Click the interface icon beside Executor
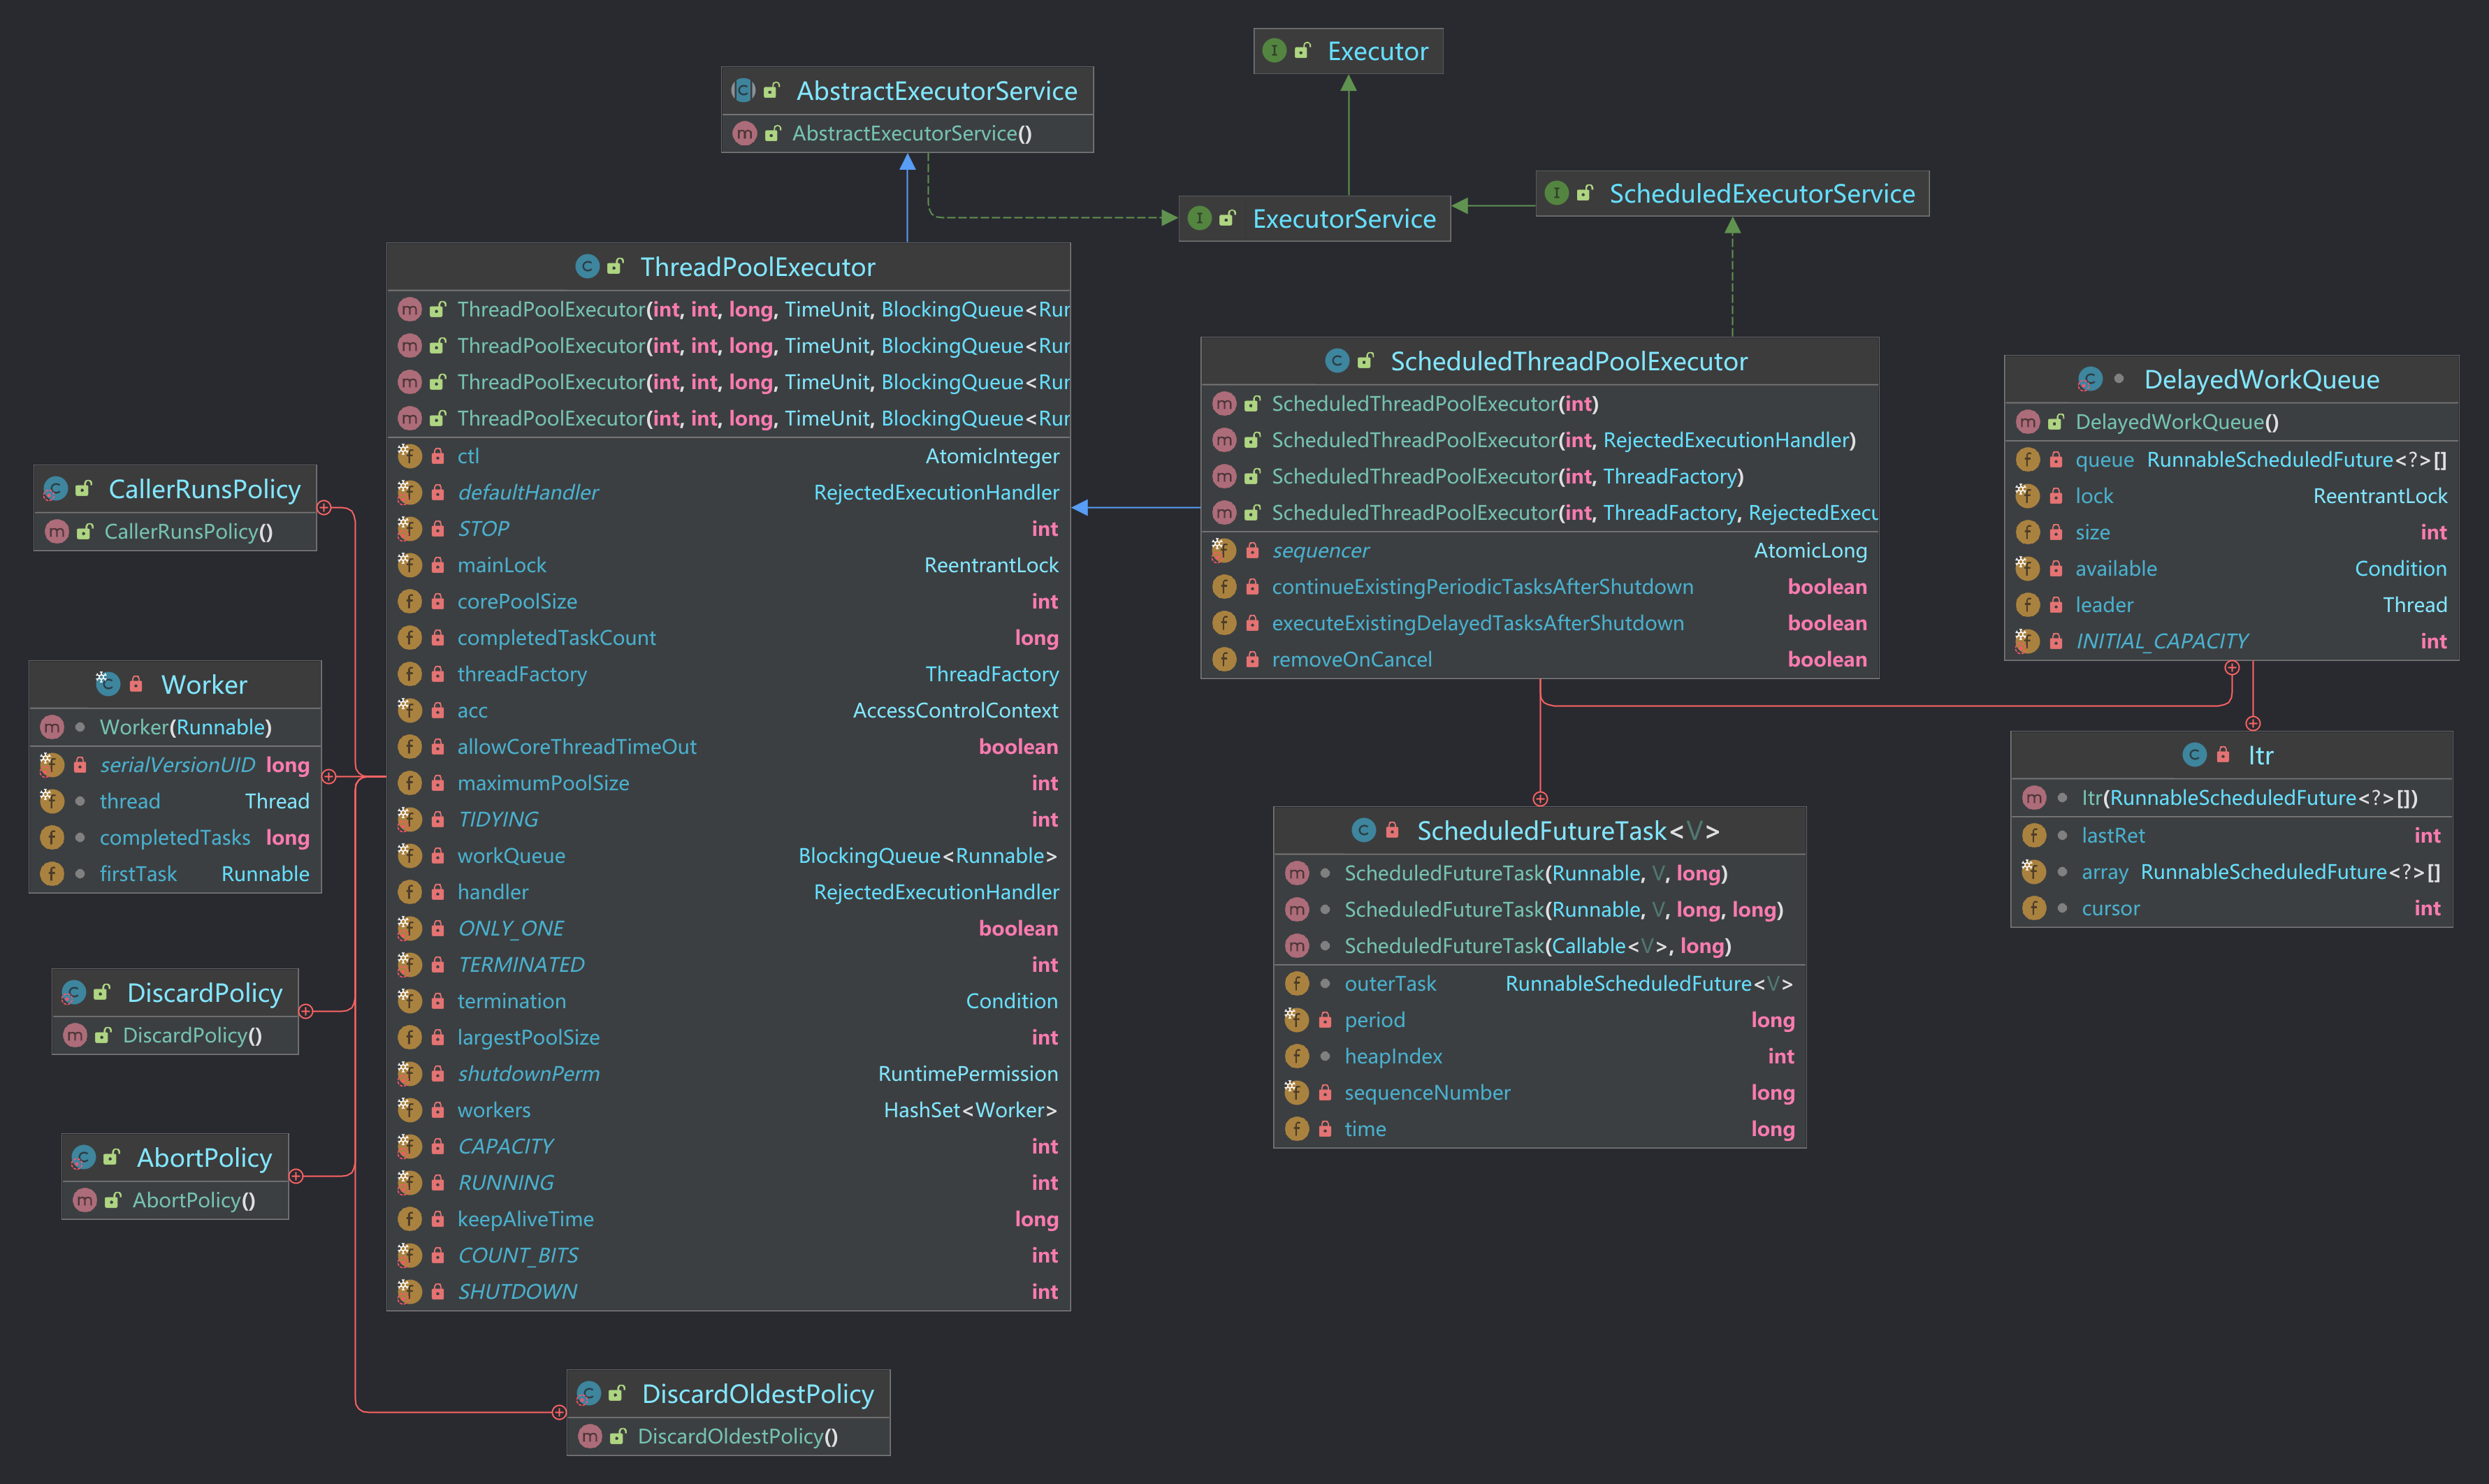 (x=1274, y=51)
